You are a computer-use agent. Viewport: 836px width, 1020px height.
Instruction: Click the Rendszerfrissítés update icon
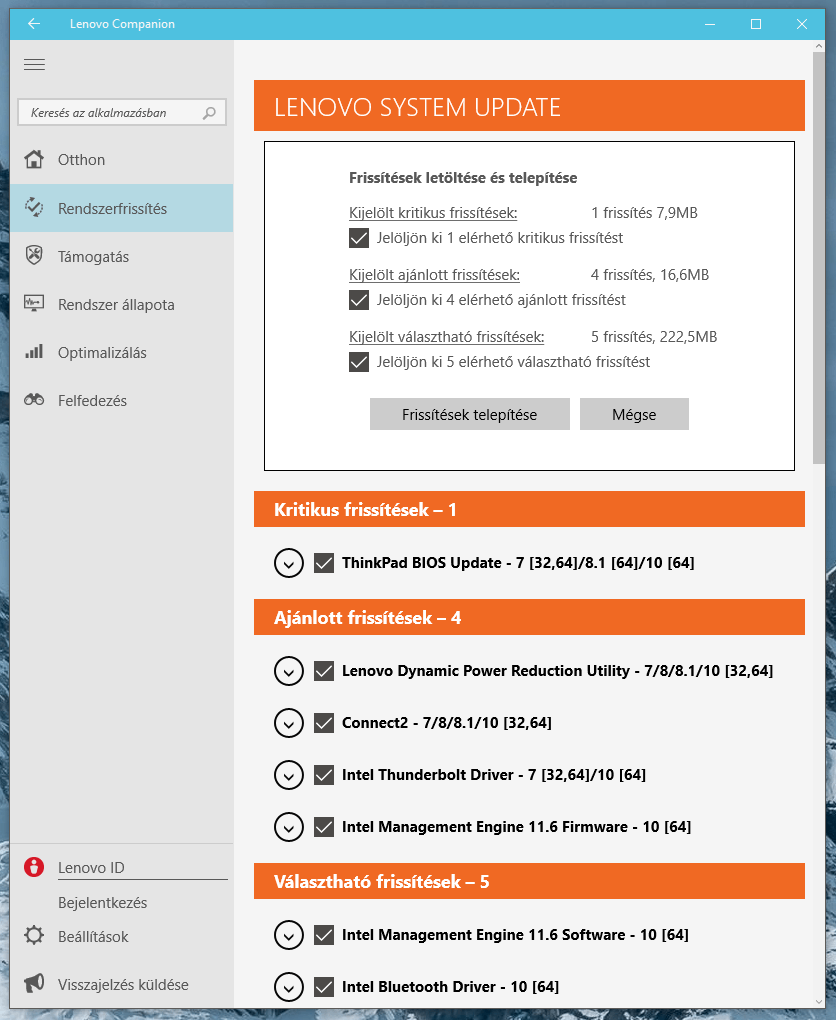click(34, 208)
